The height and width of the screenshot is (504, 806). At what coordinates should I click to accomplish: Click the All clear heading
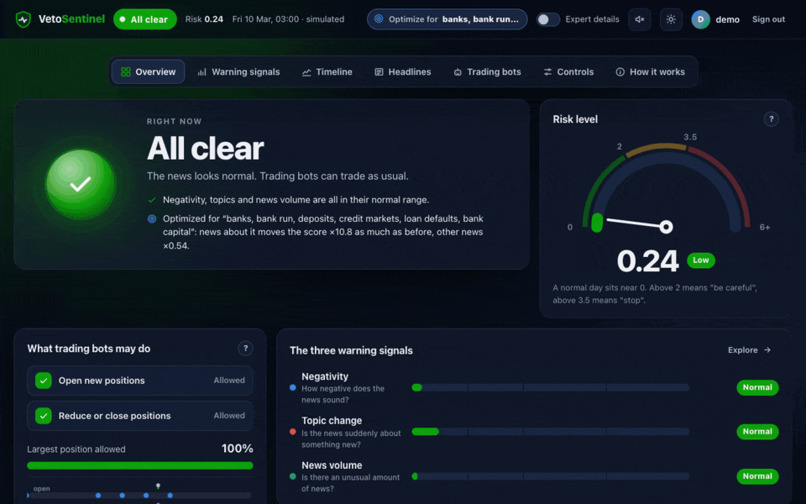tap(205, 149)
